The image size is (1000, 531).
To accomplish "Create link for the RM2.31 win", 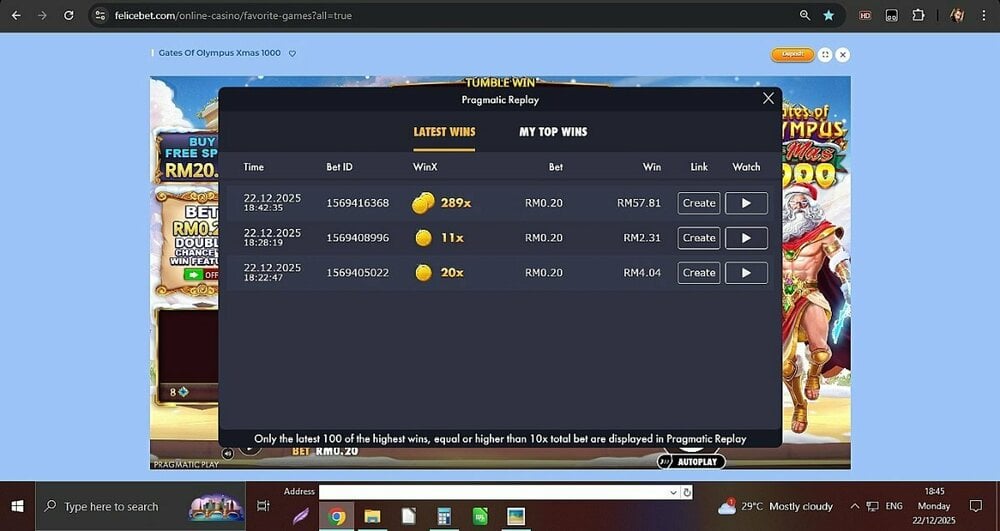I will [699, 238].
